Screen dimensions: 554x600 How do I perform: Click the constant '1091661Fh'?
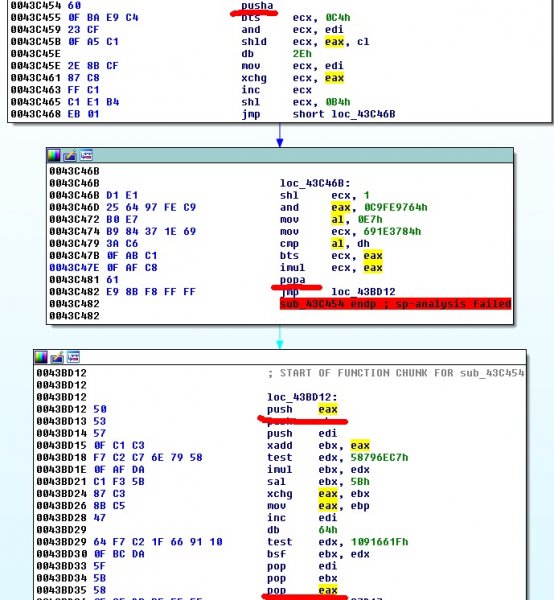coord(379,542)
